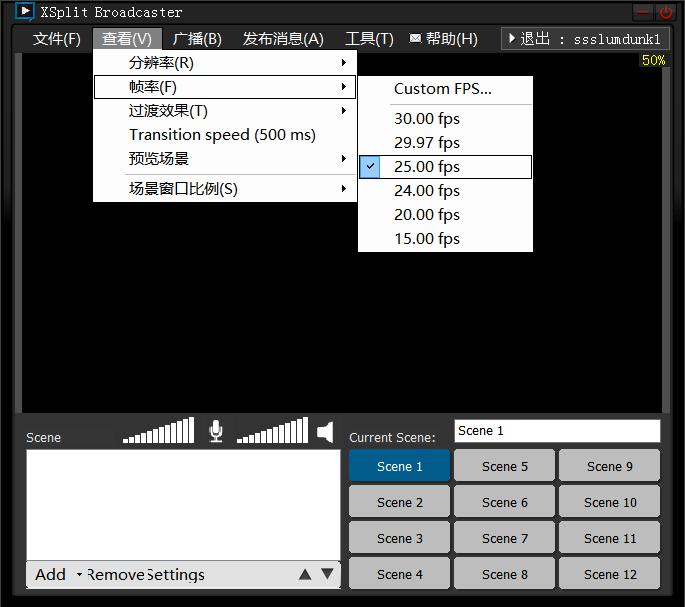This screenshot has width=685, height=607.
Task: Click the Current Scene name field
Action: [x=557, y=431]
